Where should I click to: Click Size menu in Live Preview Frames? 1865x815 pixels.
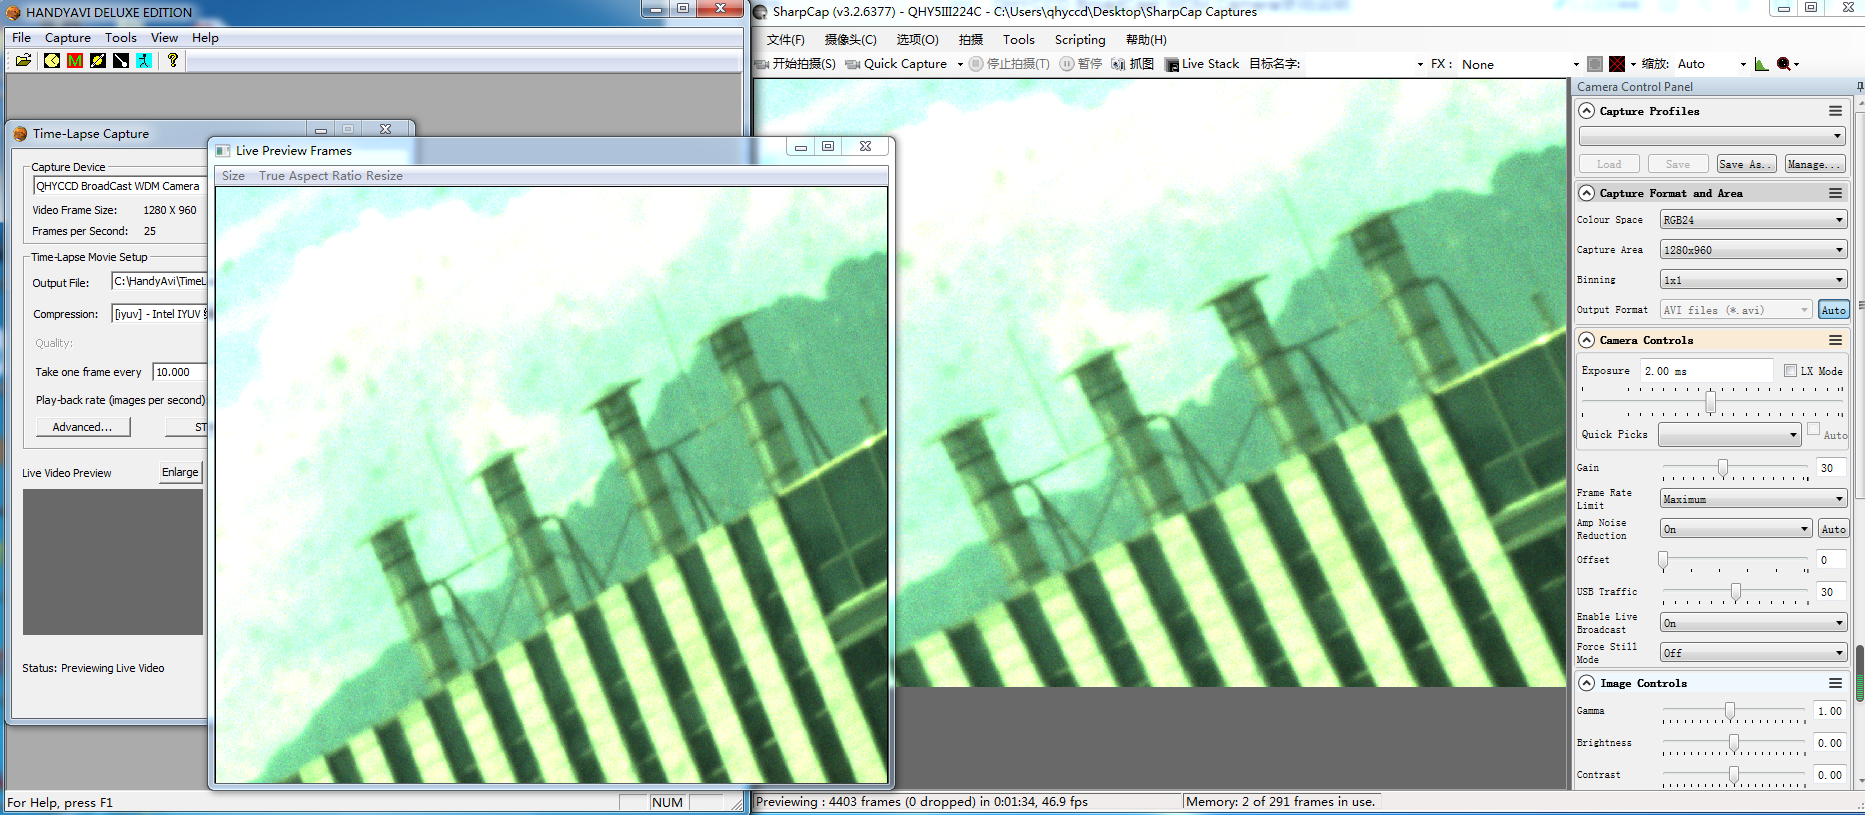tap(233, 176)
